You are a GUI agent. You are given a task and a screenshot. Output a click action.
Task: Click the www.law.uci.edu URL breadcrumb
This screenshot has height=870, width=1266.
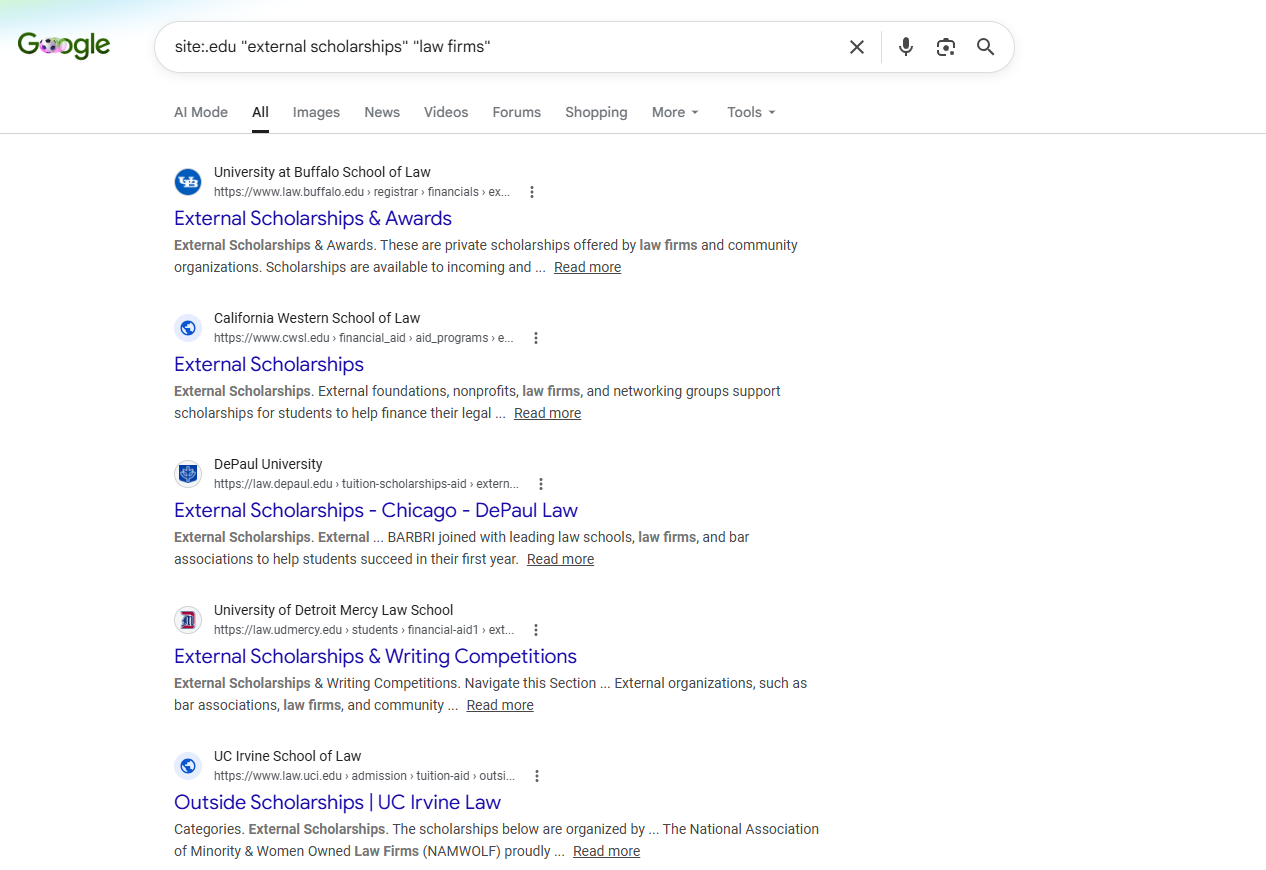(x=364, y=776)
